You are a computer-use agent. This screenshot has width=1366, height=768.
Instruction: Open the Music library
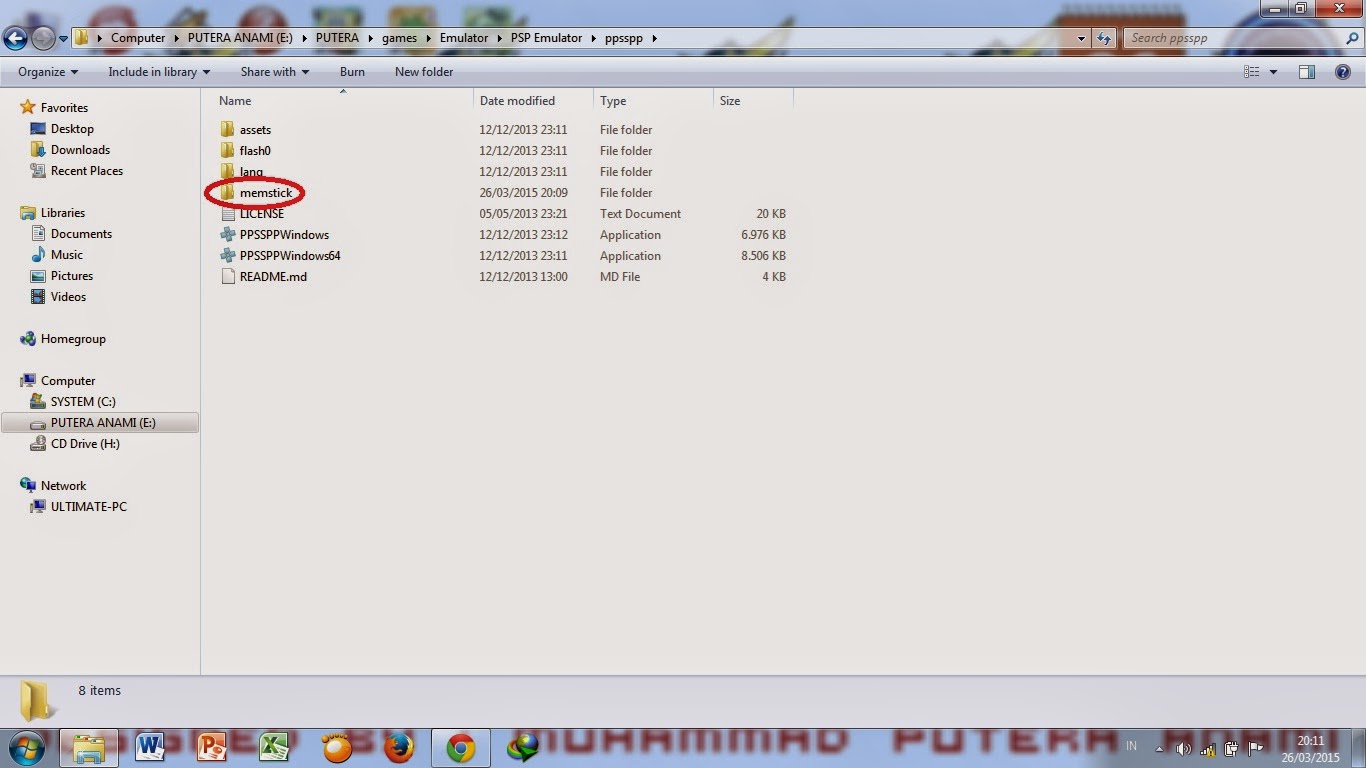[67, 255]
